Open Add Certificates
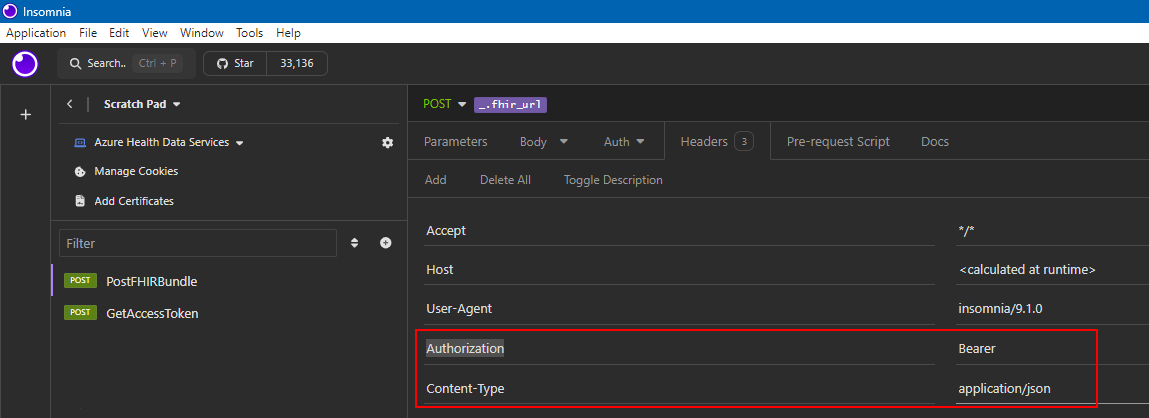 click(134, 201)
